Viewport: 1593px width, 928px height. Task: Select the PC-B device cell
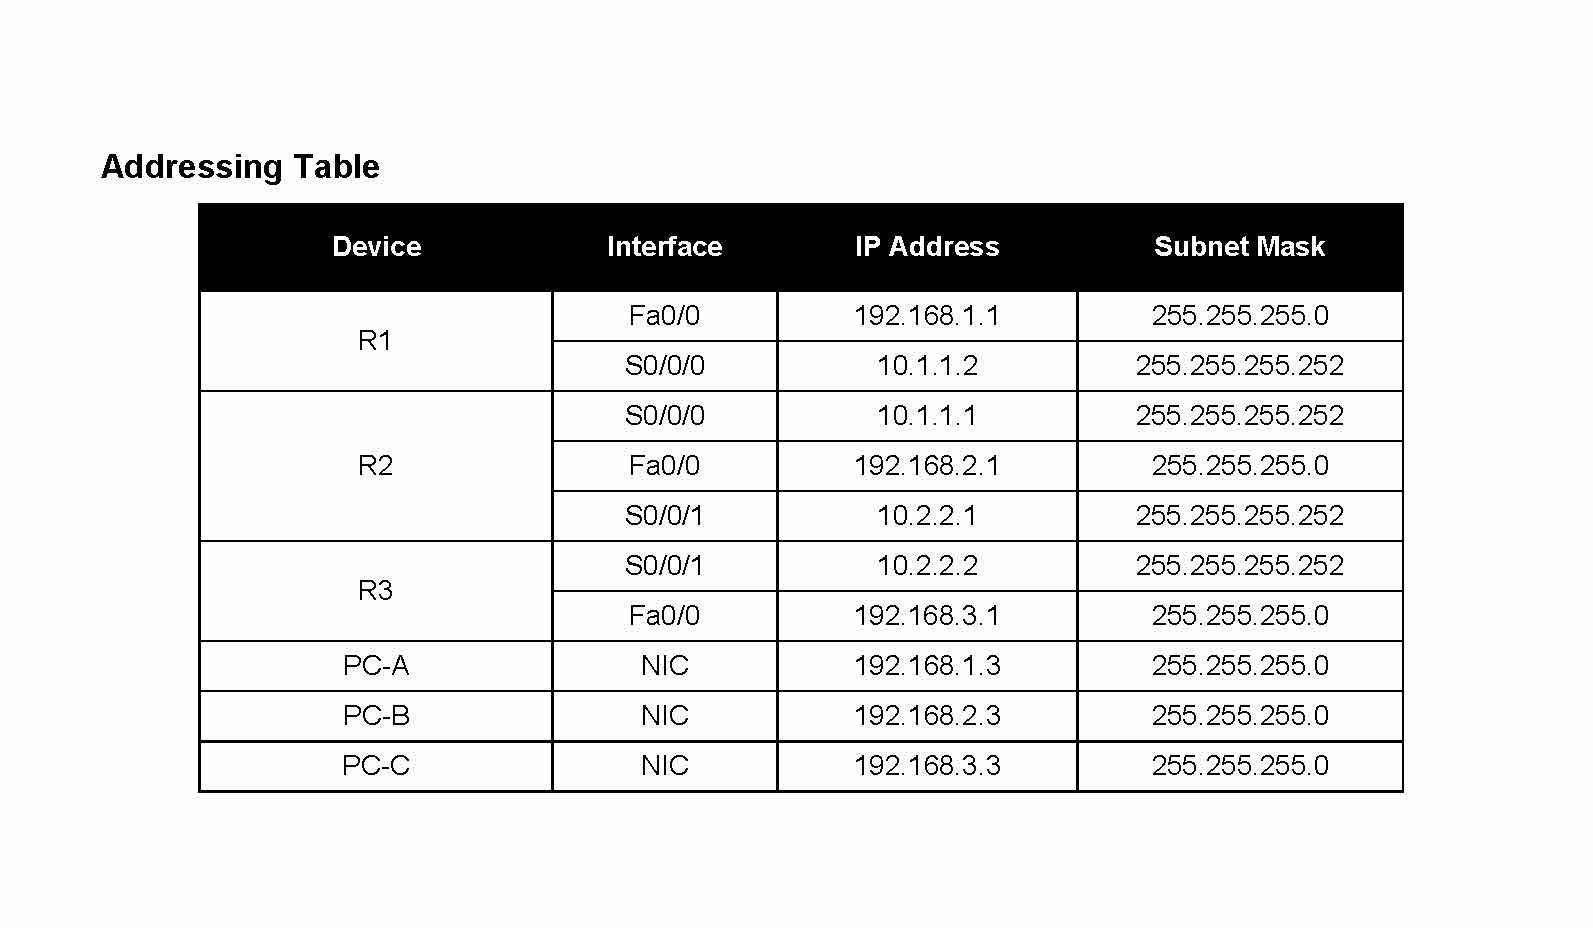click(375, 716)
